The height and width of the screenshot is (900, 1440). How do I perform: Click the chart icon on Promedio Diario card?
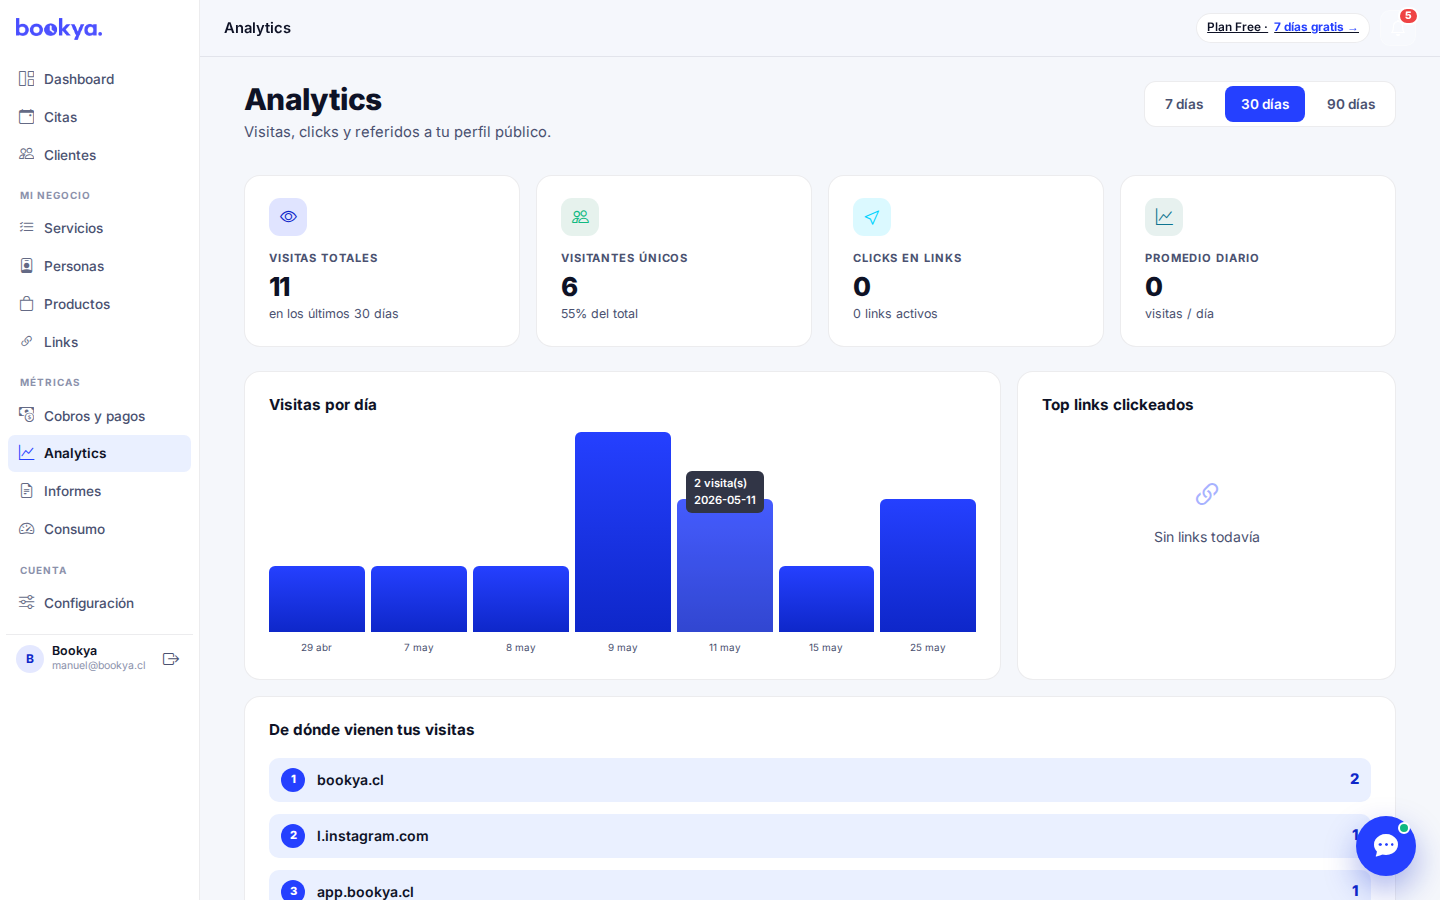[x=1164, y=217]
